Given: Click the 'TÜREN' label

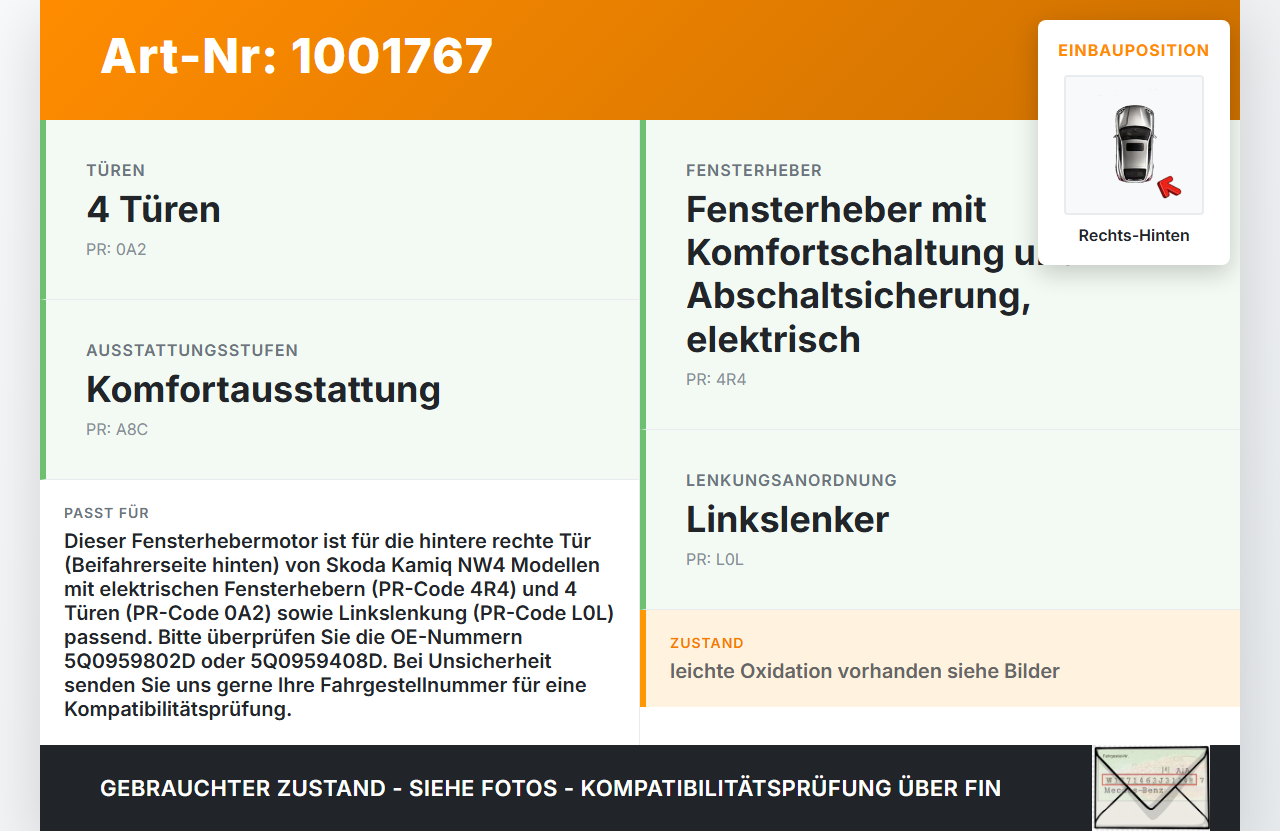Looking at the screenshot, I should pyautogui.click(x=116, y=170).
